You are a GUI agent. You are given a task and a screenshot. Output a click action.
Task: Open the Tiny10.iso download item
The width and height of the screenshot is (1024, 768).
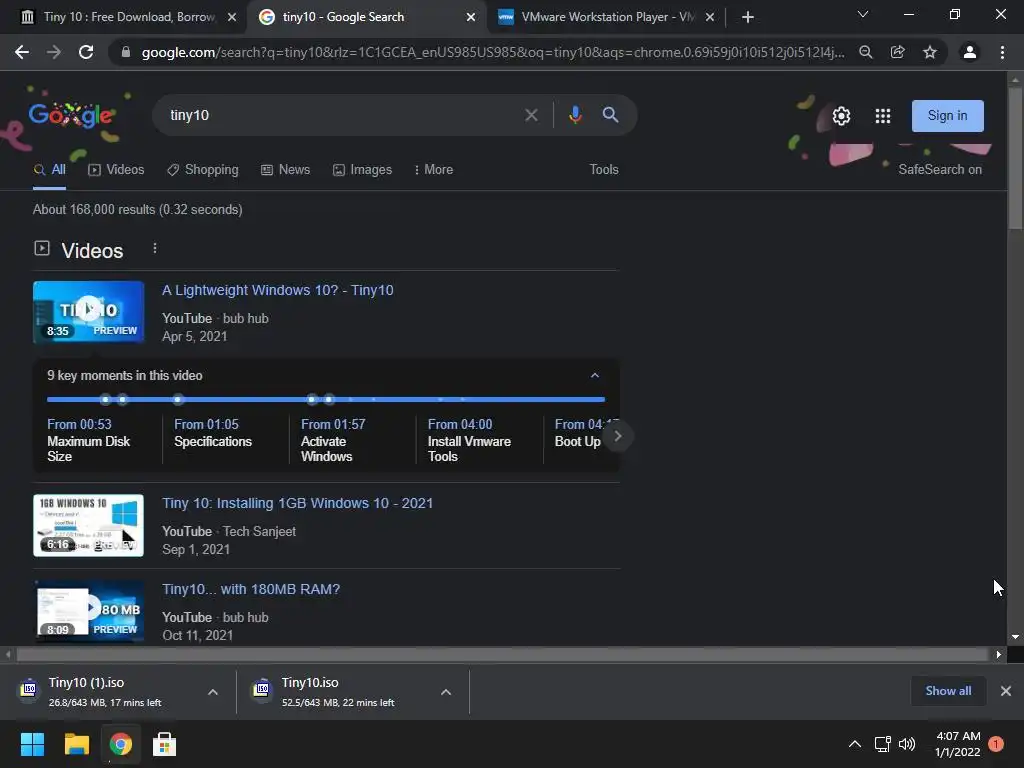click(x=339, y=692)
